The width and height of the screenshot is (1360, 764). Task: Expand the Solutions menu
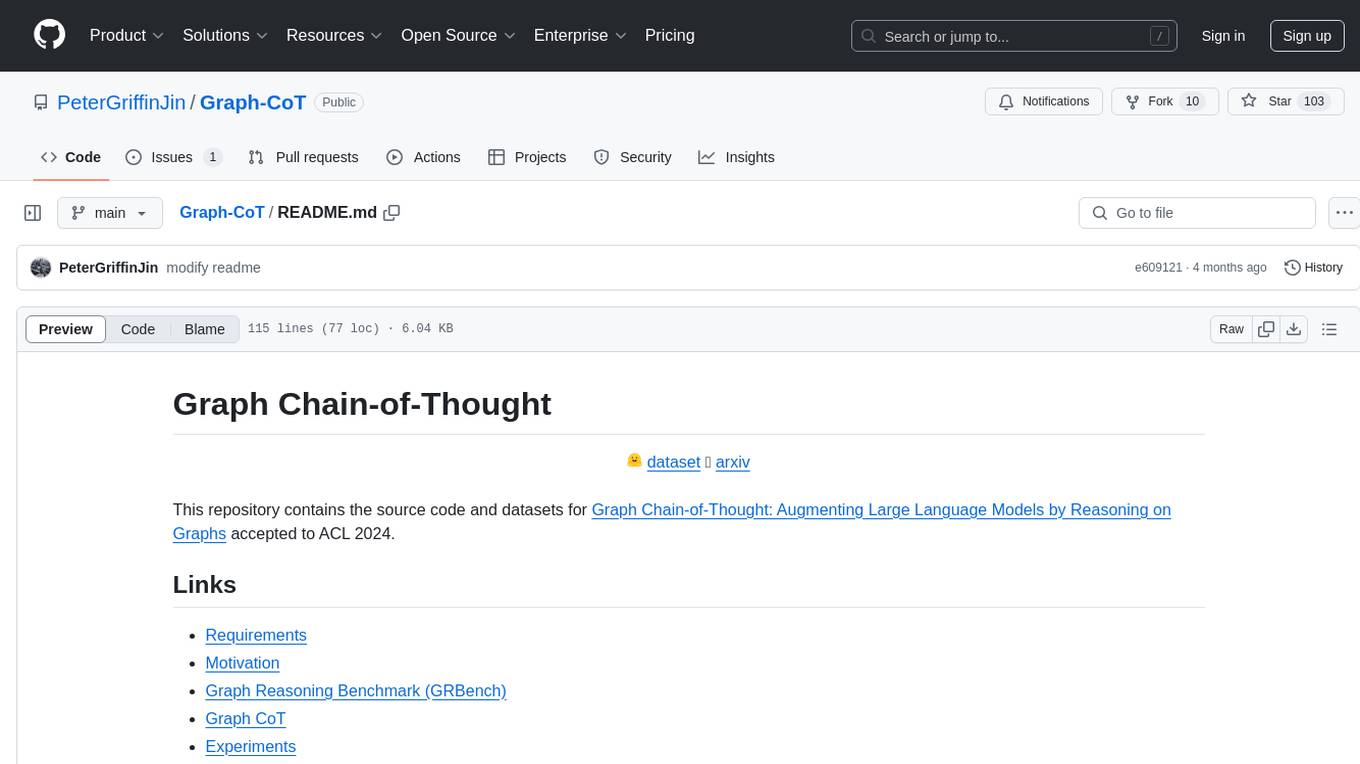click(x=225, y=35)
